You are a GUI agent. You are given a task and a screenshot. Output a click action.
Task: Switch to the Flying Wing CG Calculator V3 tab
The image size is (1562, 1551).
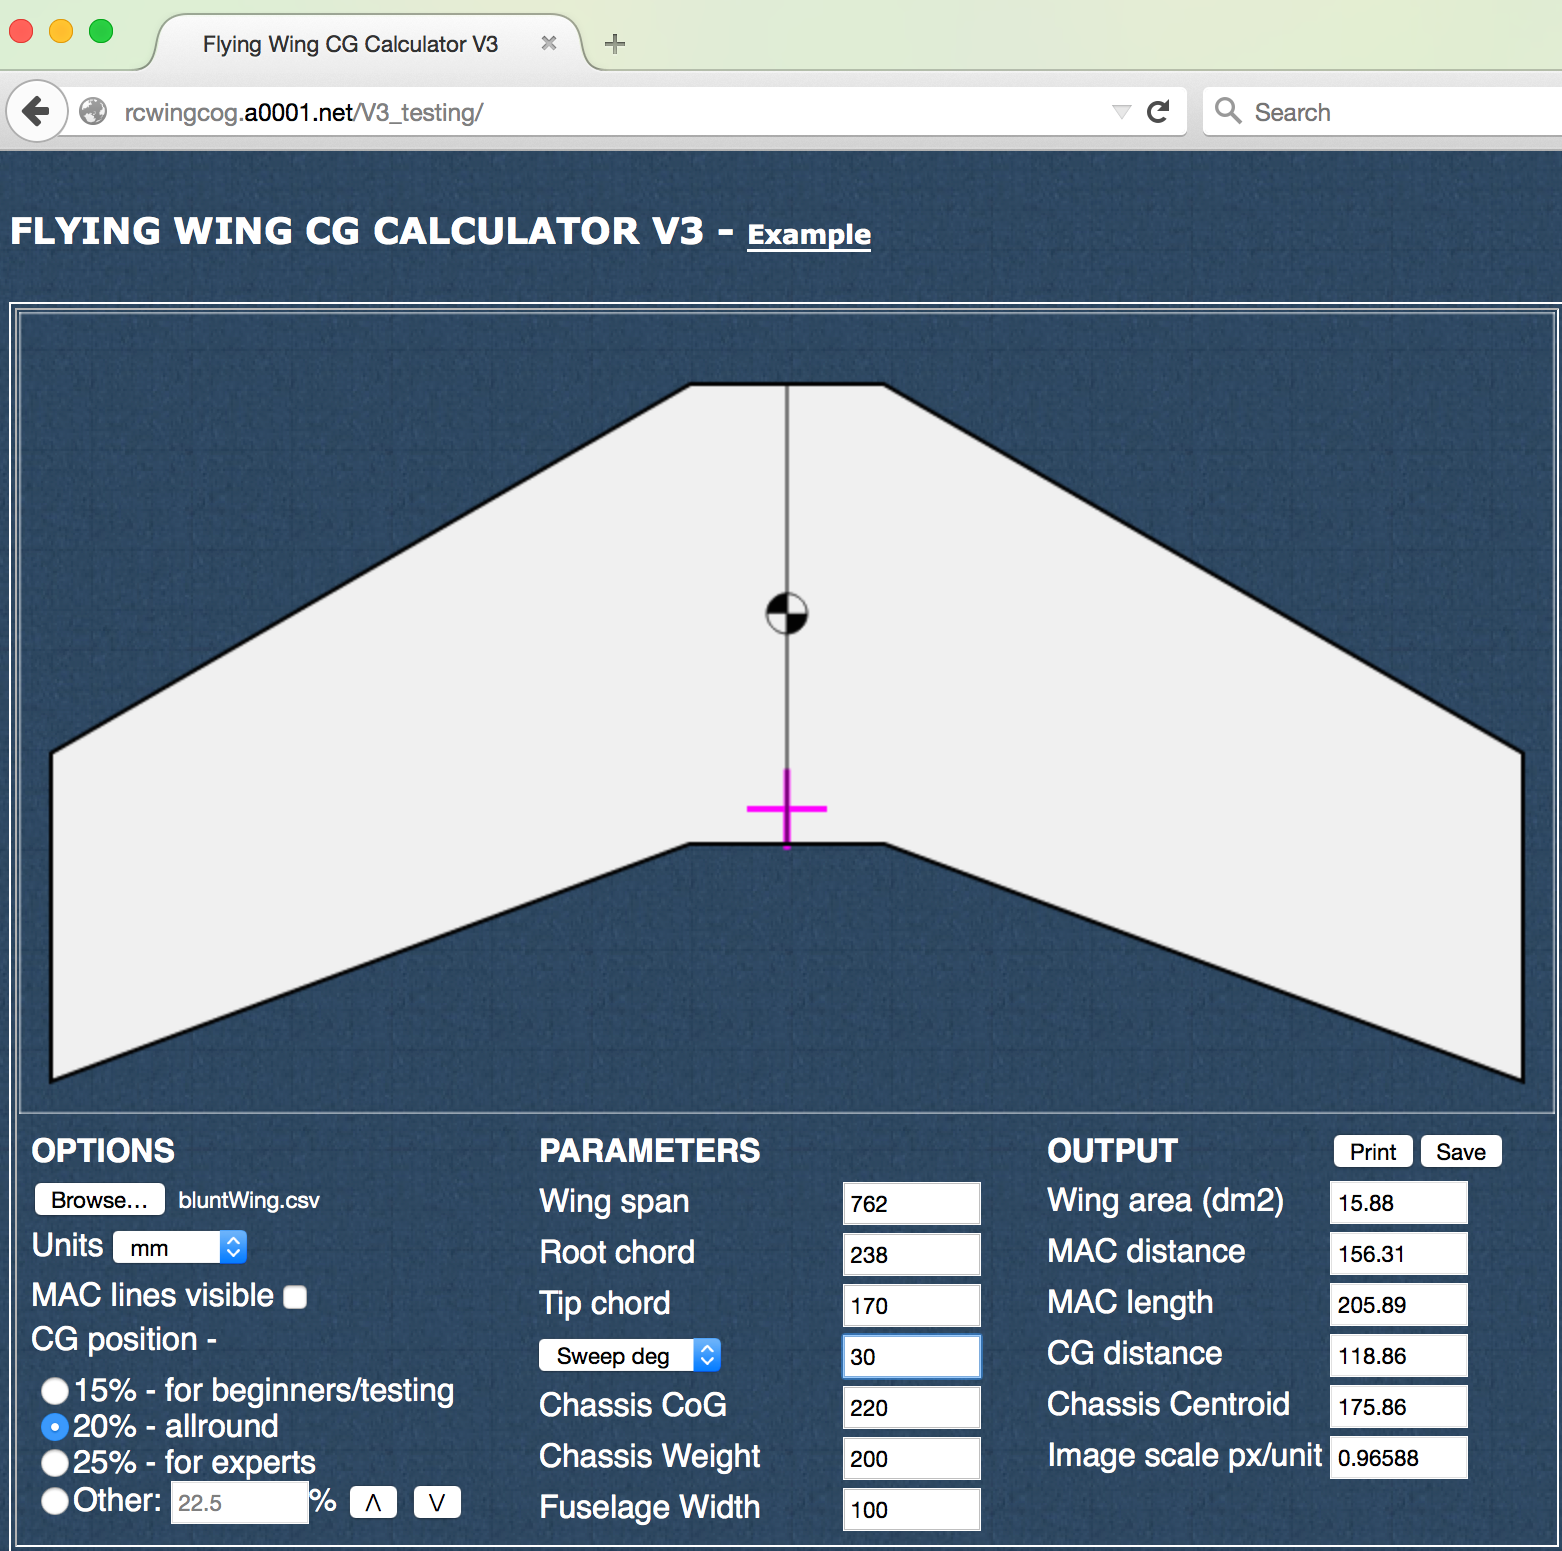pyautogui.click(x=349, y=43)
